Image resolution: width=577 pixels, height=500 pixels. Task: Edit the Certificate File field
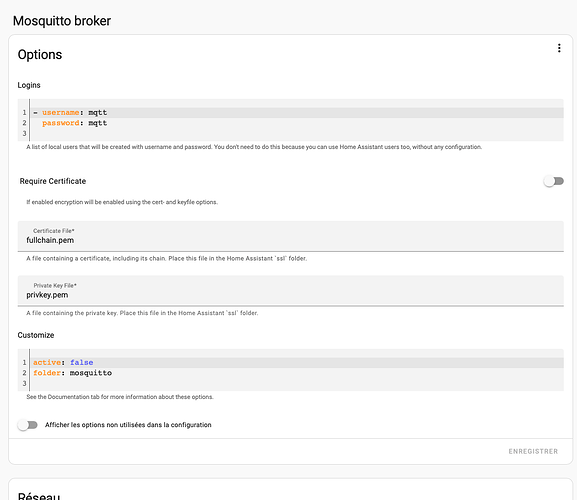[291, 236]
